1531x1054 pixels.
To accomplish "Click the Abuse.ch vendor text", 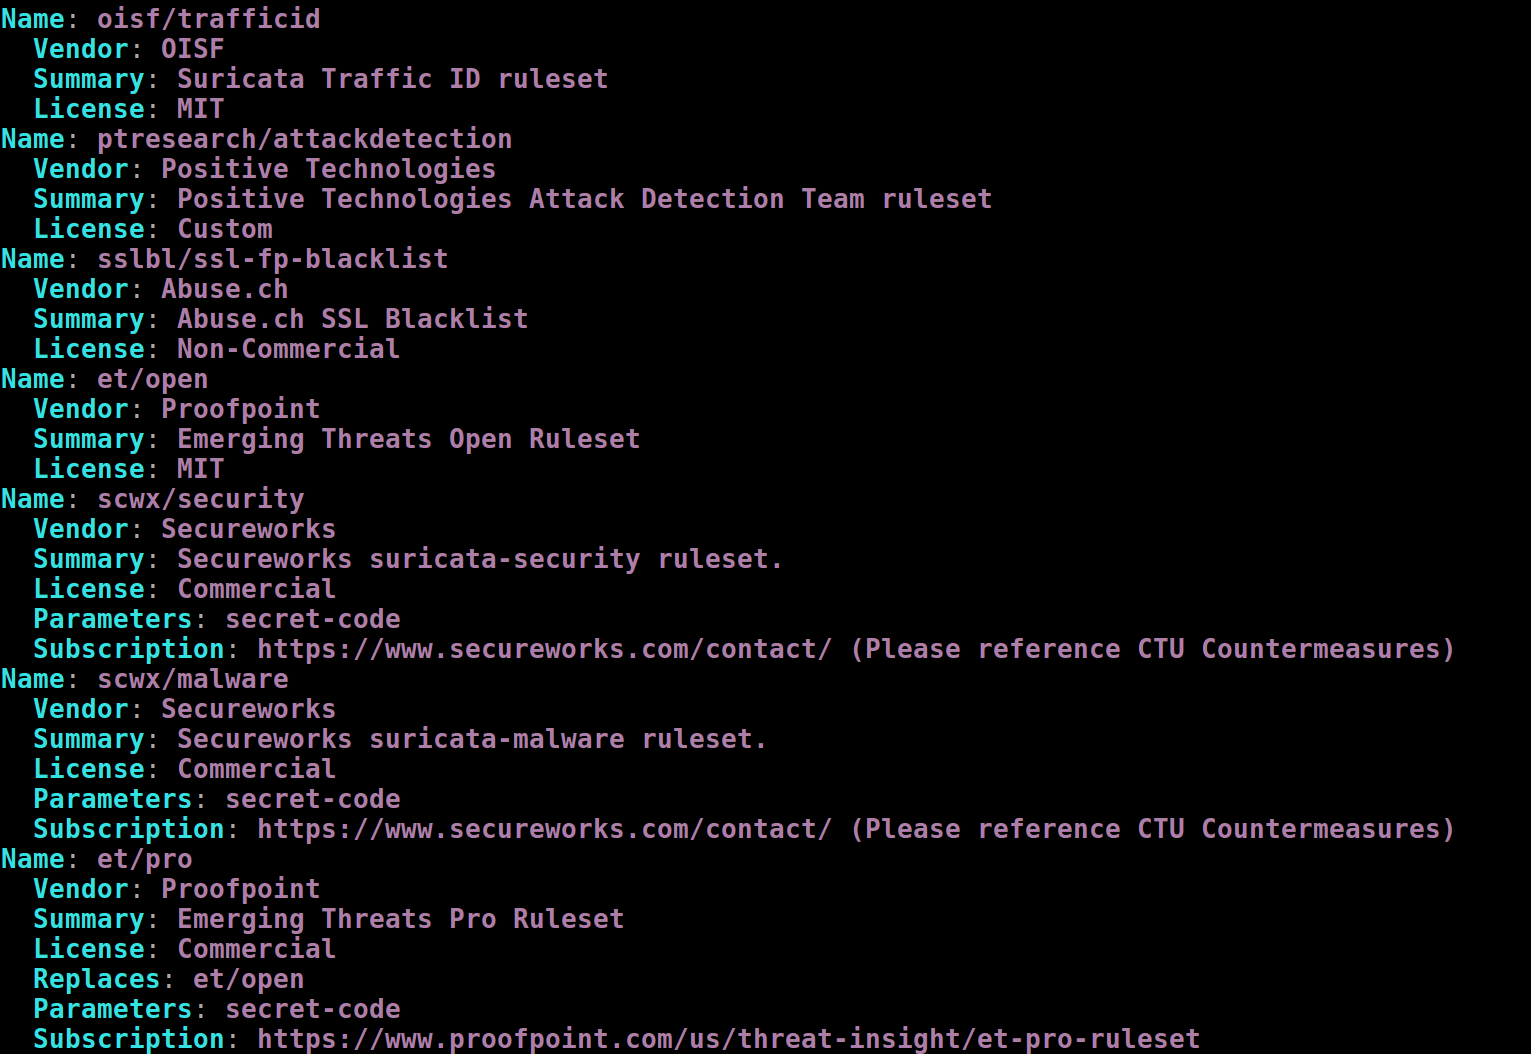I will [x=224, y=289].
